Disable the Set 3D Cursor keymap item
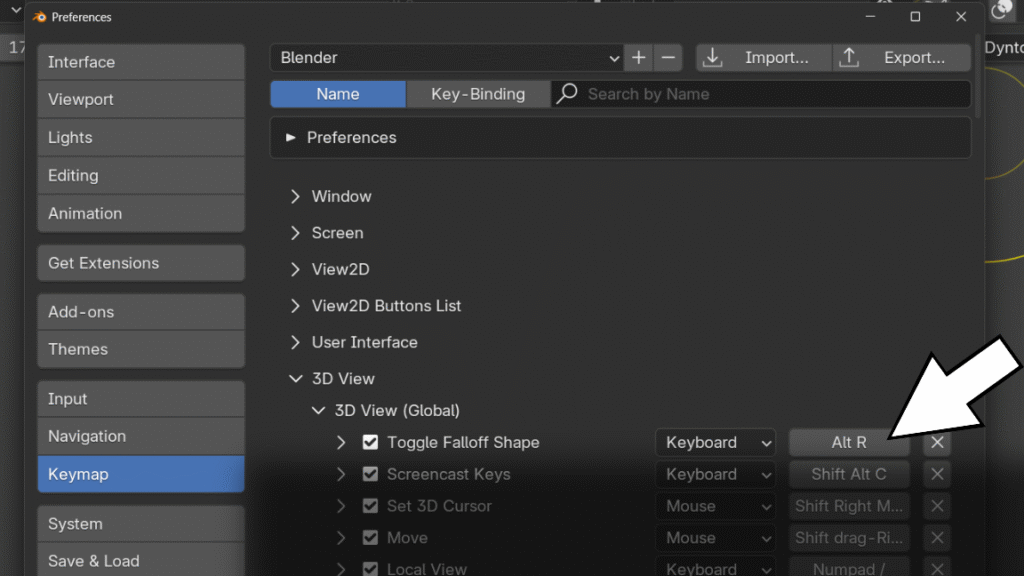Image resolution: width=1024 pixels, height=576 pixels. (371, 506)
